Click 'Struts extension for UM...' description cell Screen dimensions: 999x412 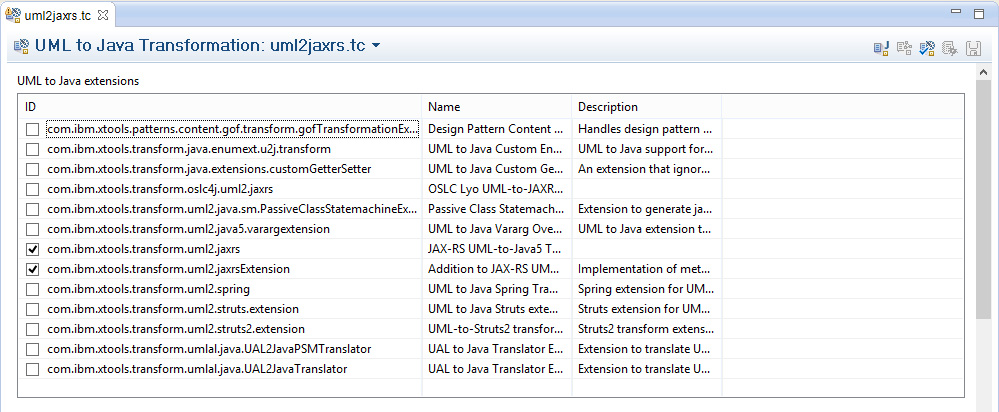coord(646,309)
